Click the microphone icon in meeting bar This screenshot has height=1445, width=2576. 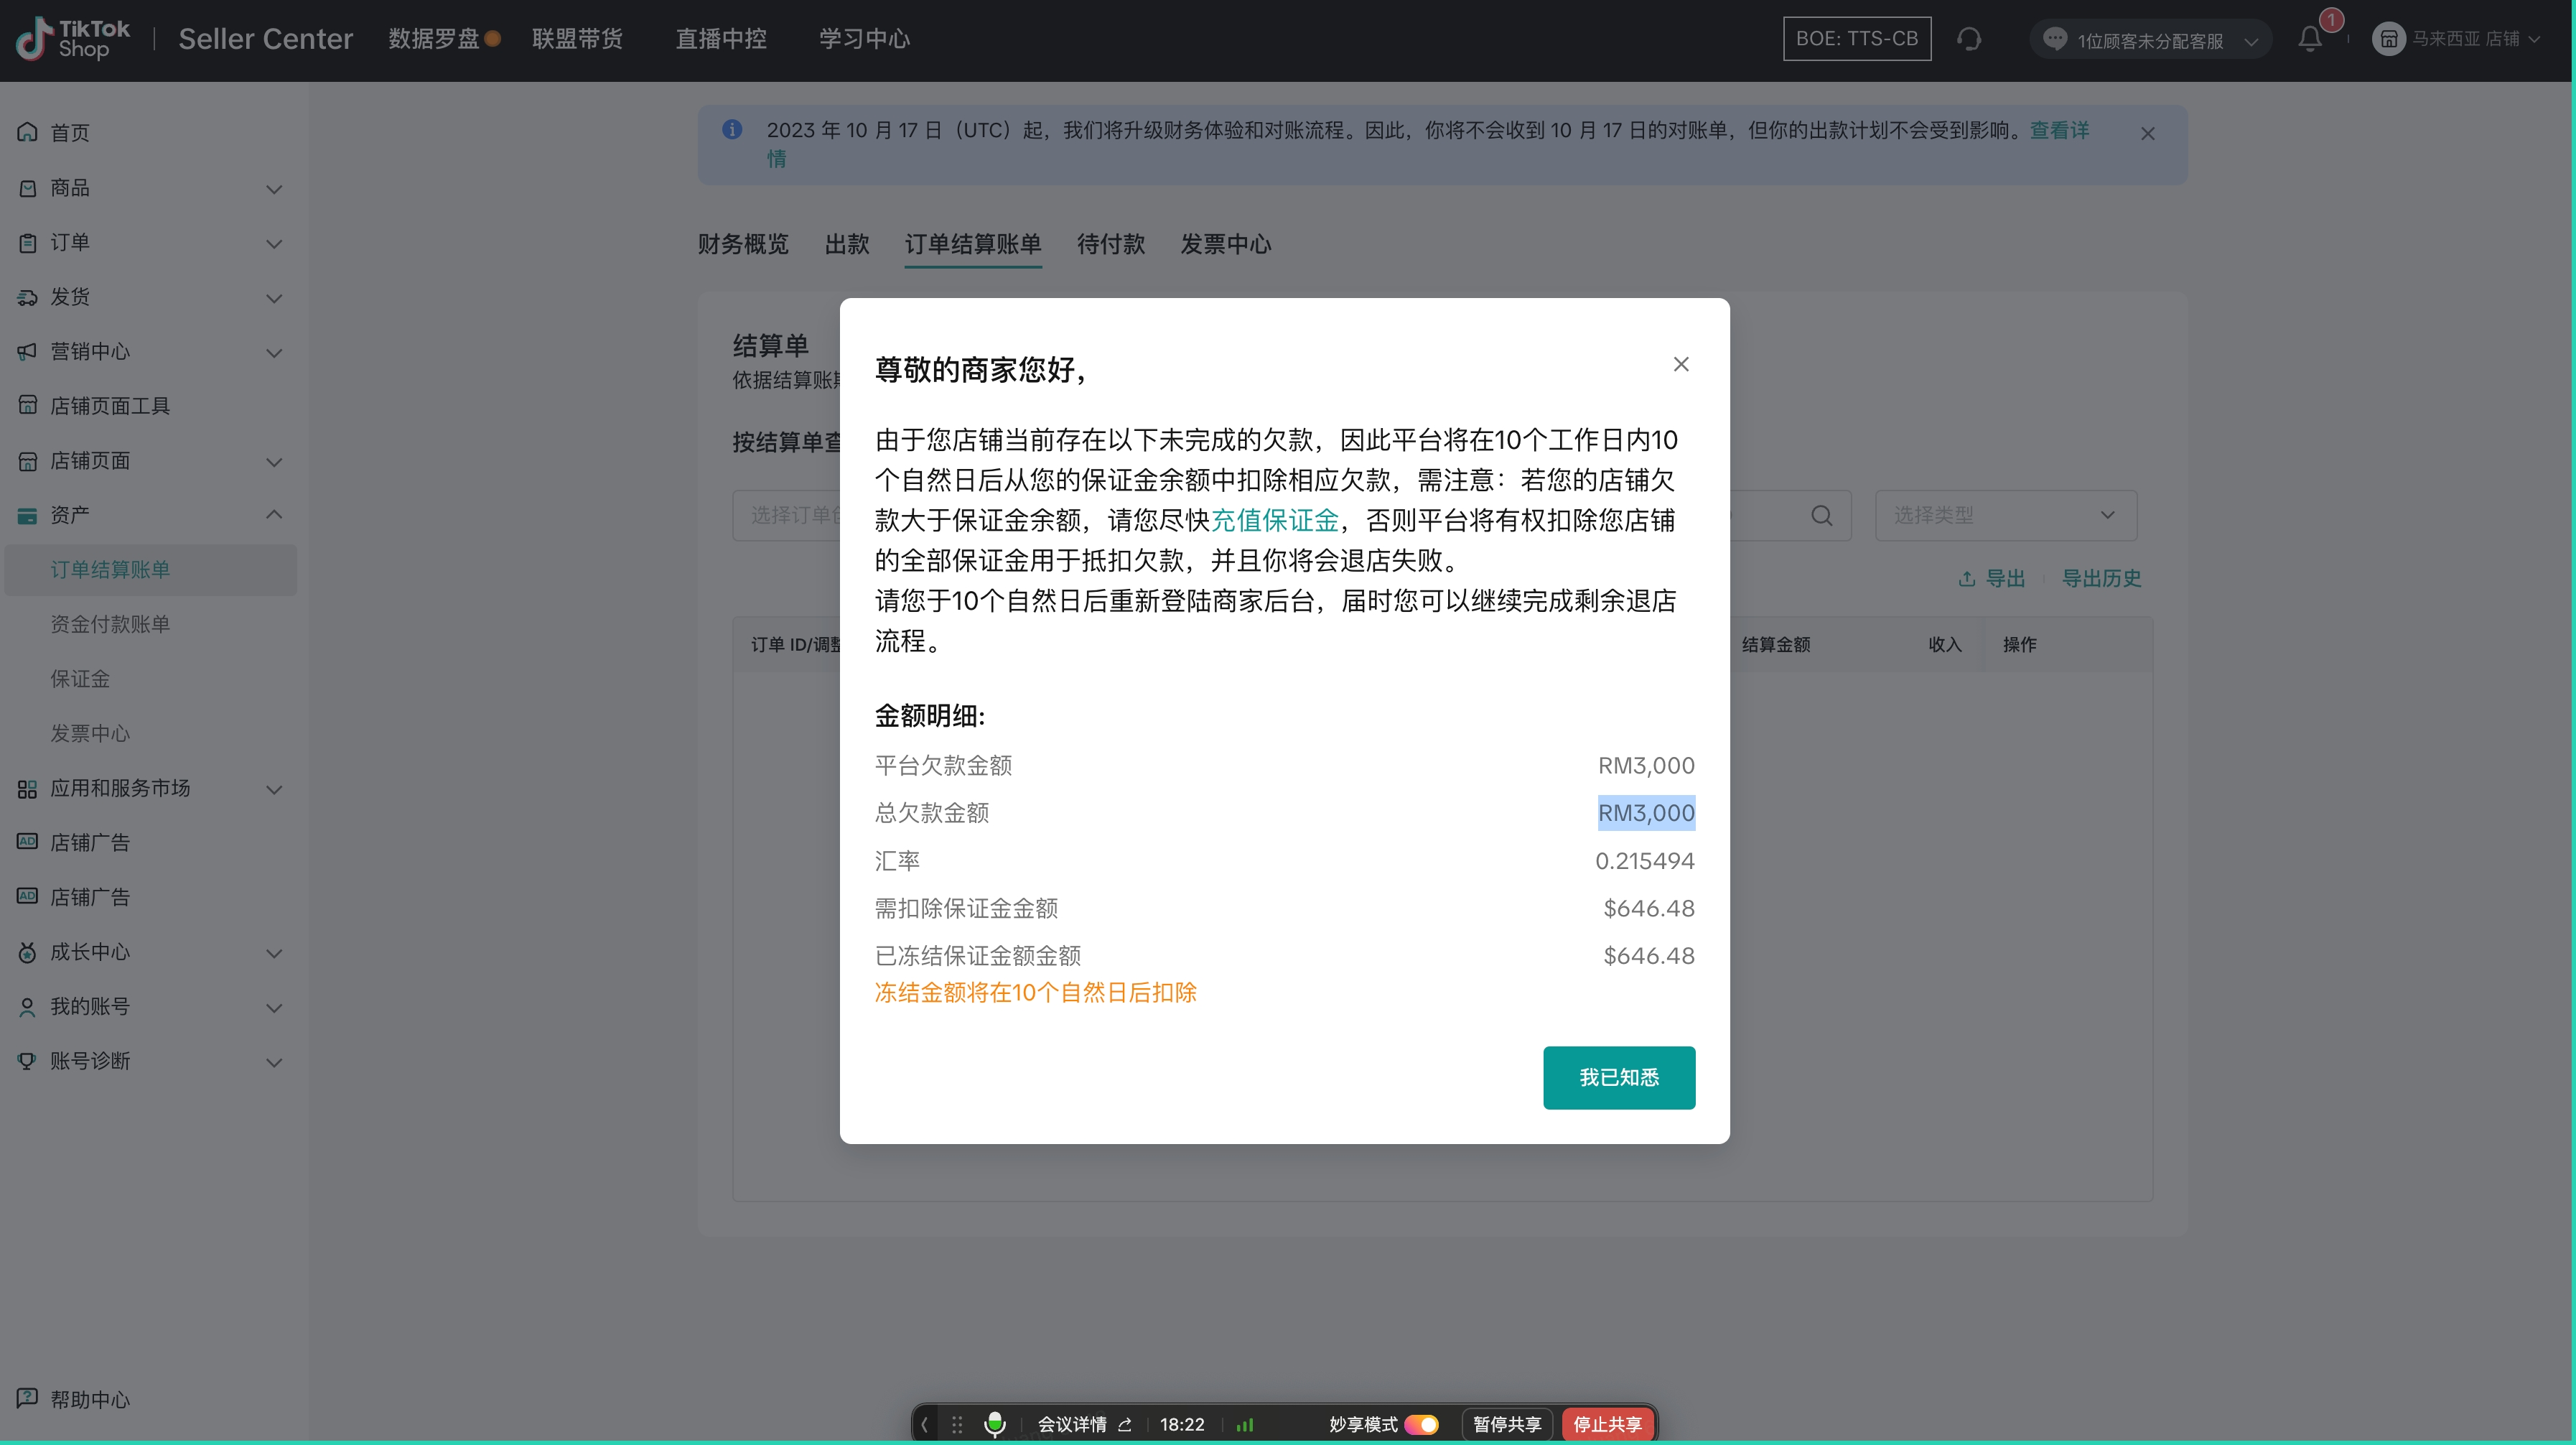pyautogui.click(x=994, y=1424)
